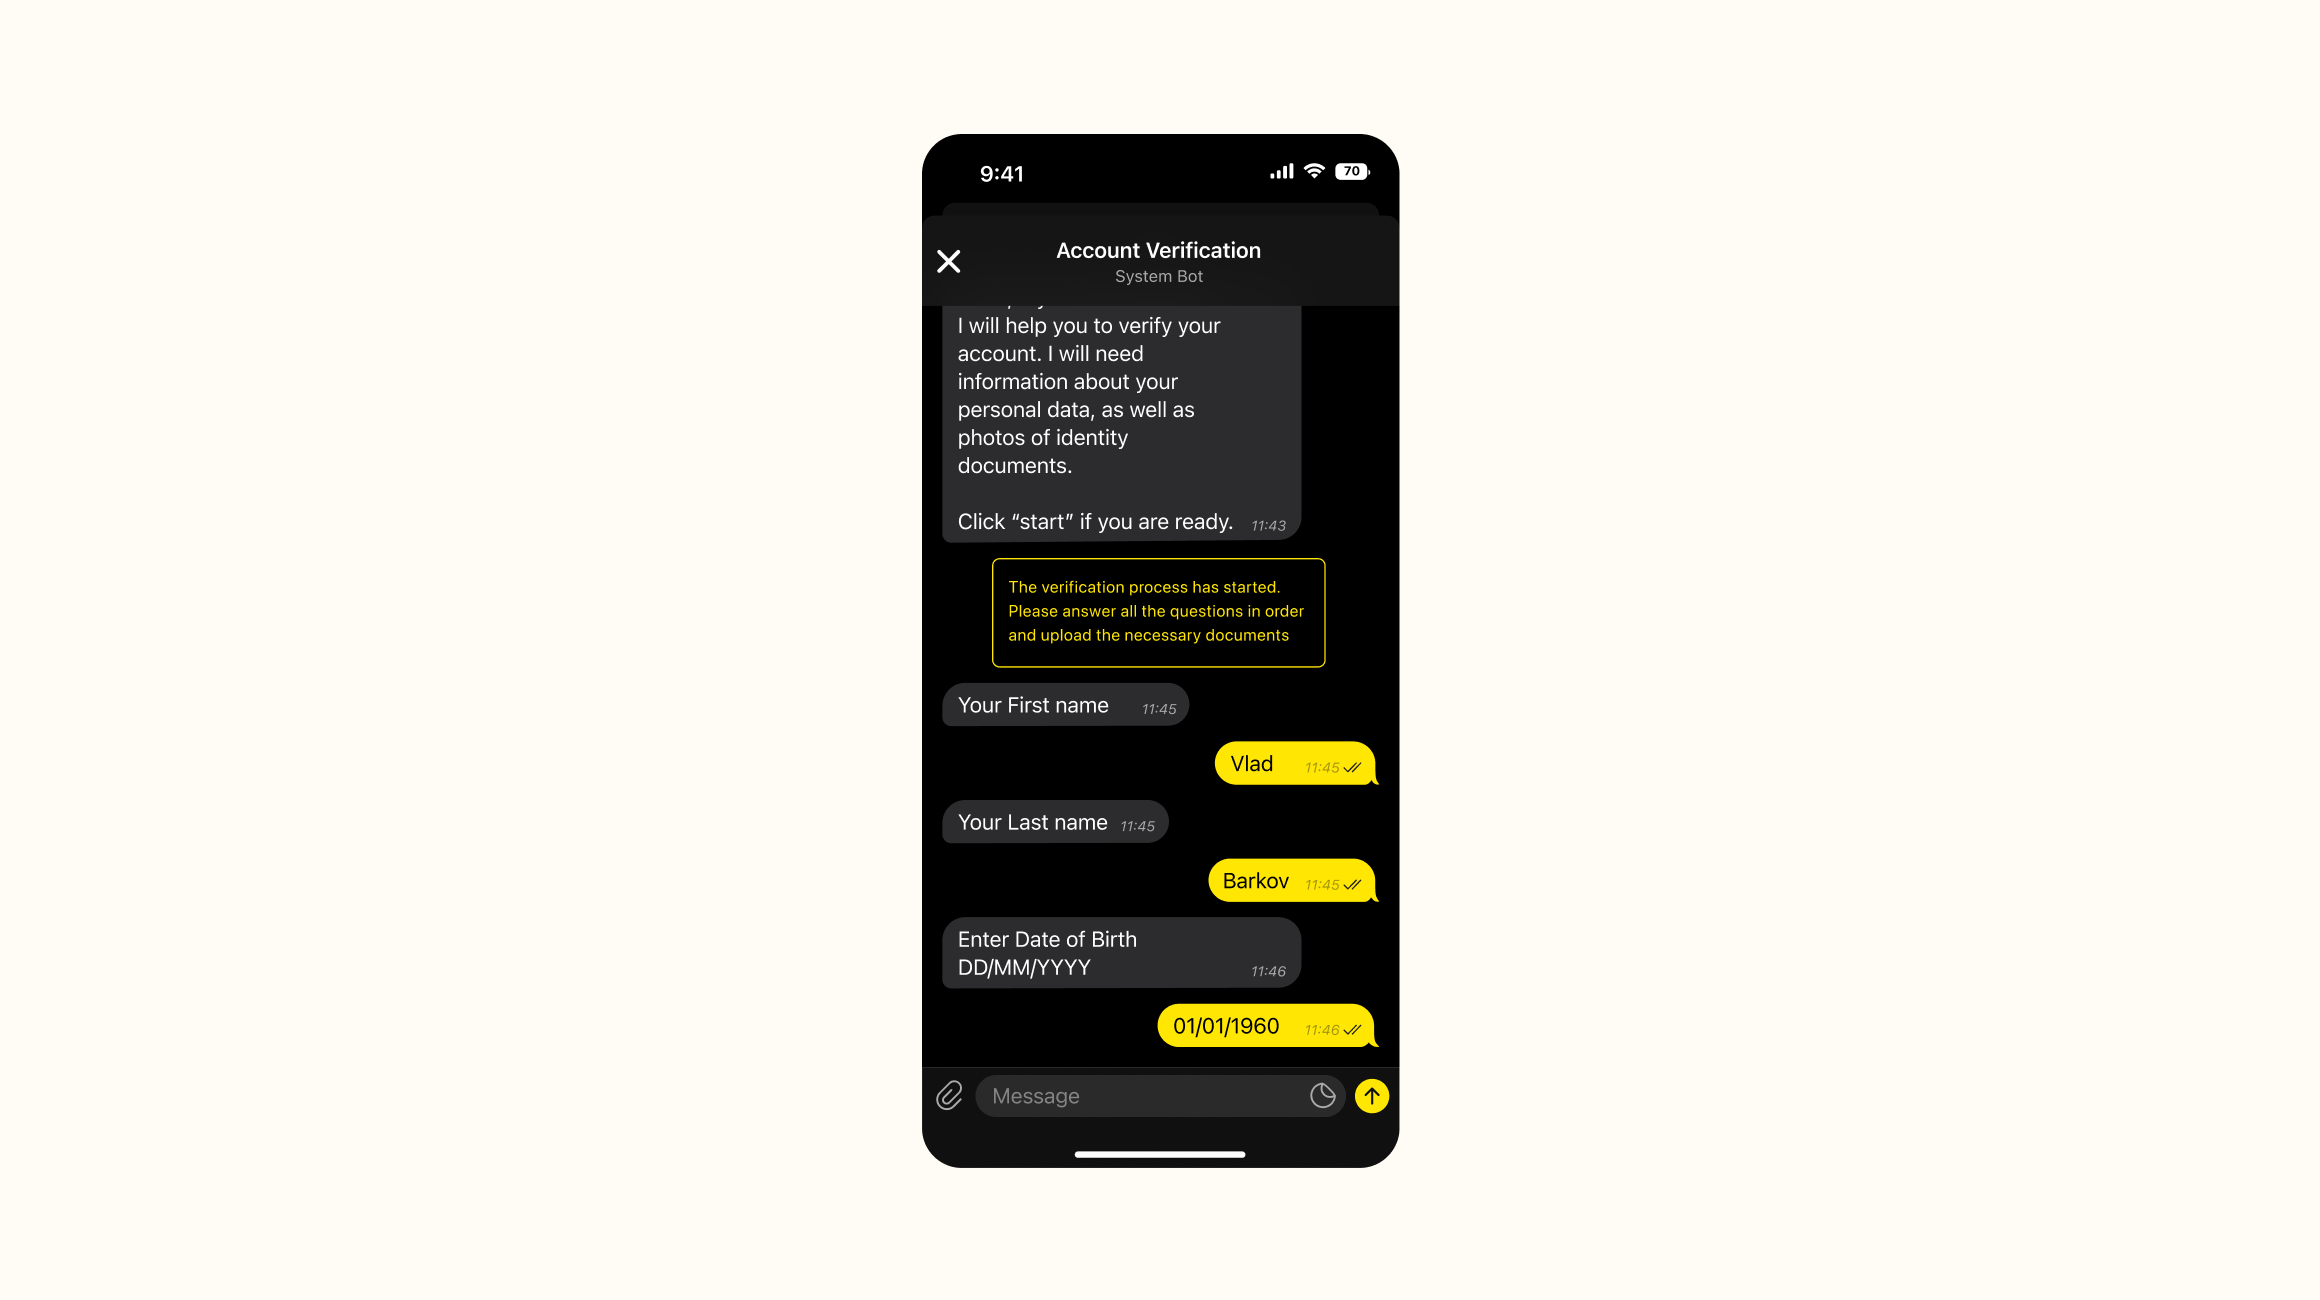Tap the Account Verification title
This screenshot has height=1300, width=2320.
pos(1158,250)
